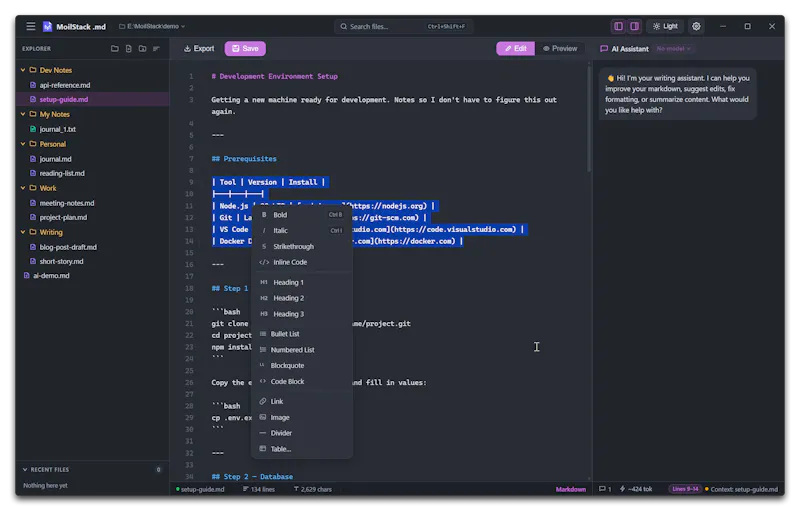Screen dimensions: 800x511
Task: Collapse the Personal folder
Action: (x=23, y=144)
